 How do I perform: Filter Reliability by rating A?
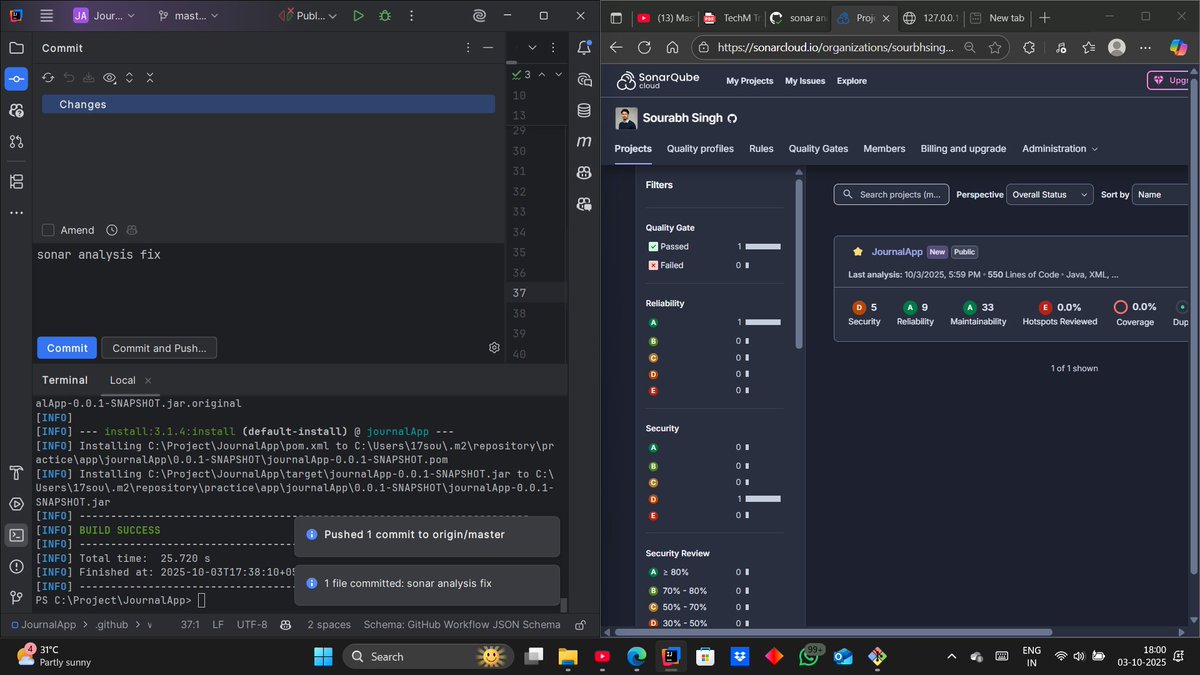(x=653, y=323)
